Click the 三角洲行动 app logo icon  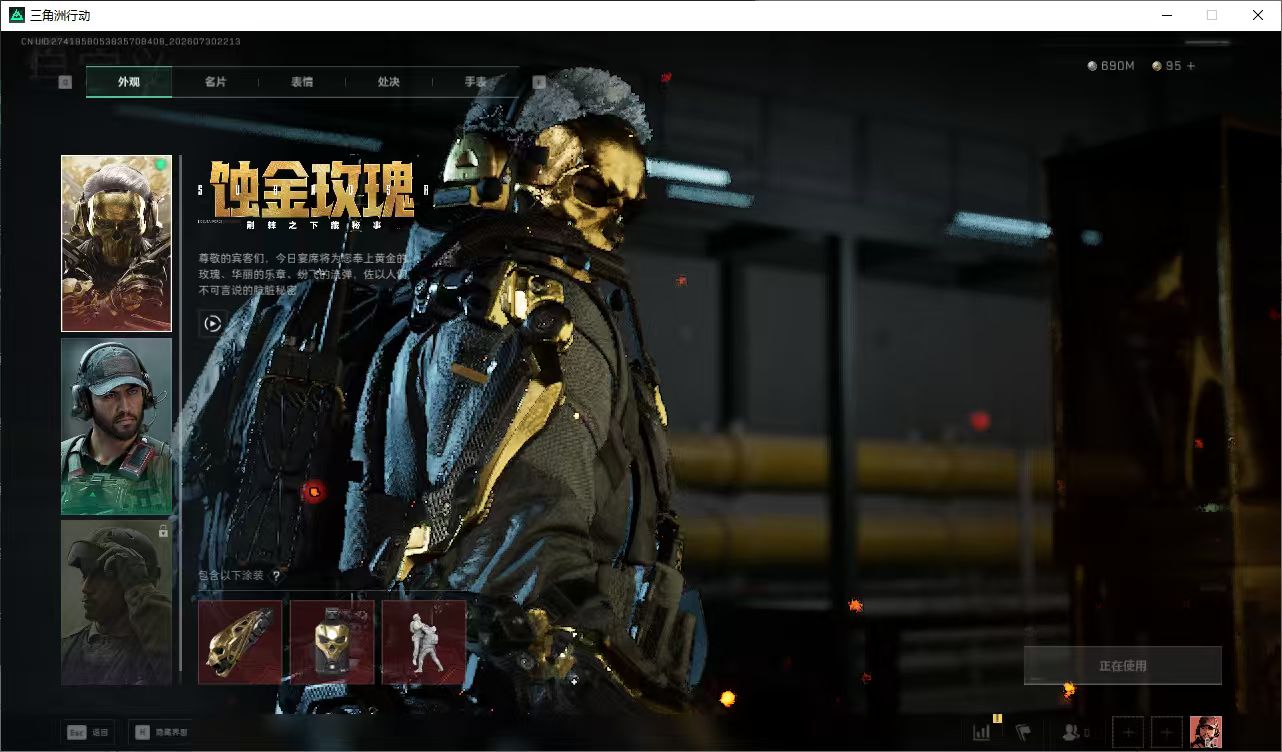[x=16, y=15]
